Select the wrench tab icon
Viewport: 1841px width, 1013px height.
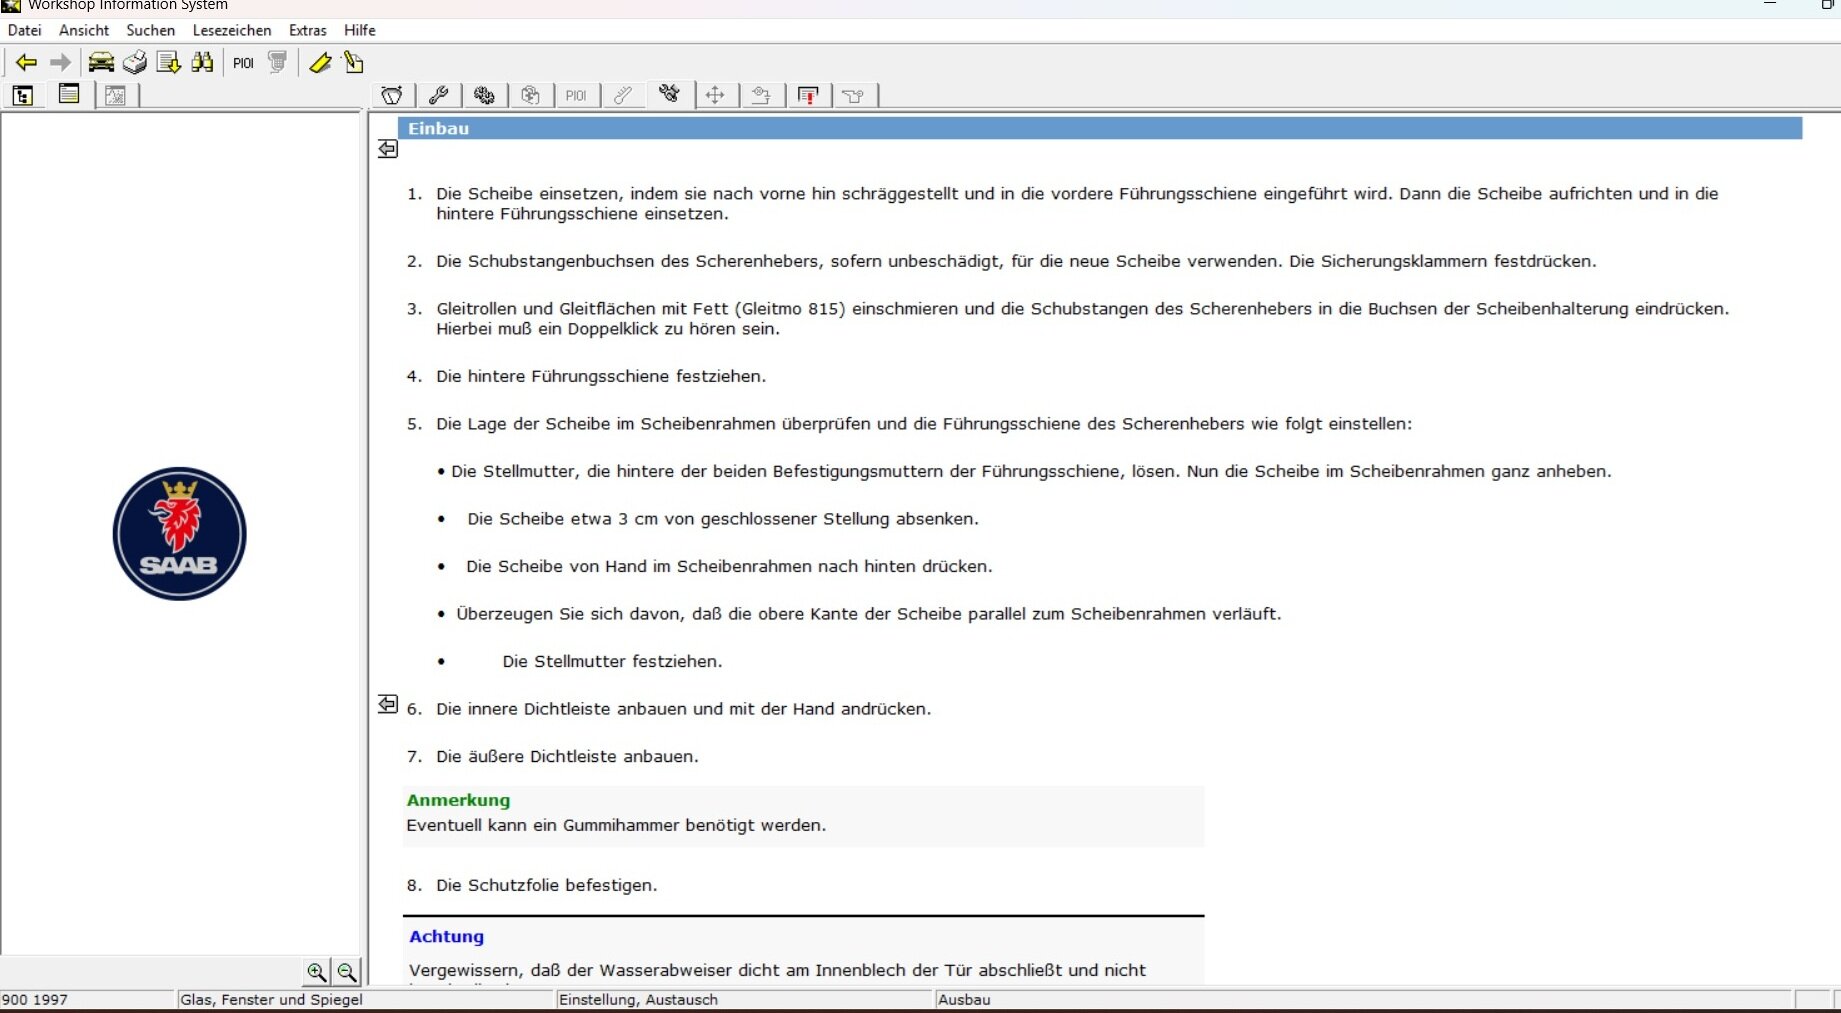tap(438, 95)
